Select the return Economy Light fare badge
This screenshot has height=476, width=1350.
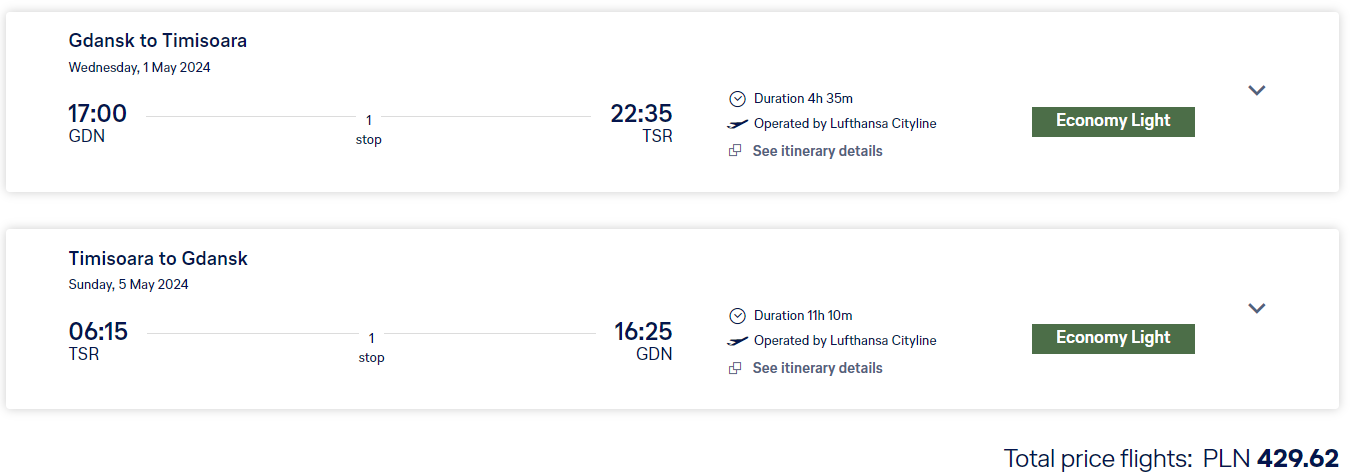1113,338
